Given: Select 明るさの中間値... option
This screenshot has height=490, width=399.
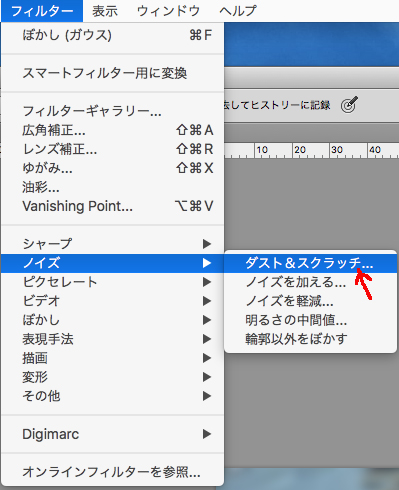Looking at the screenshot, I should coord(310,320).
